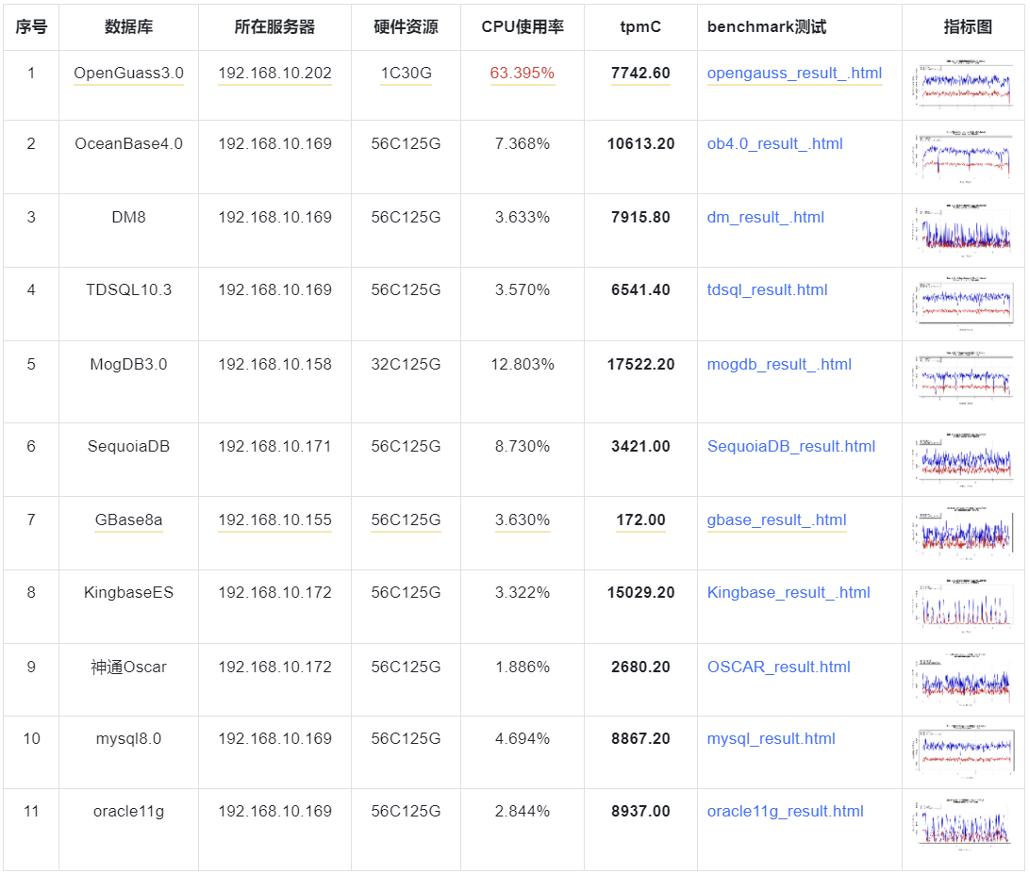View the OceanBase4.0 metrics chart thumbnail

(963, 156)
